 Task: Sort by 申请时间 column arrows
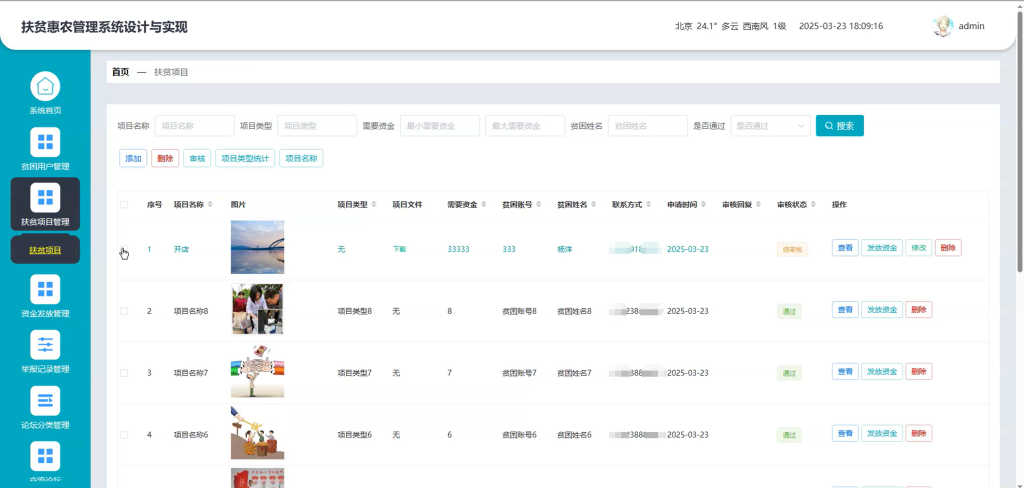(x=703, y=204)
